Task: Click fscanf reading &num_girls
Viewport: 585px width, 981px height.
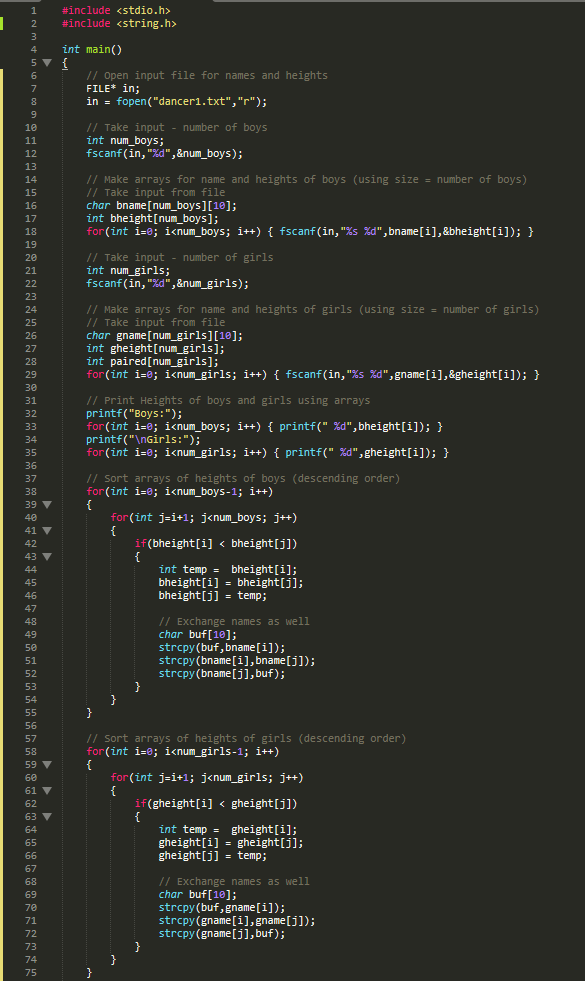Action: [168, 284]
